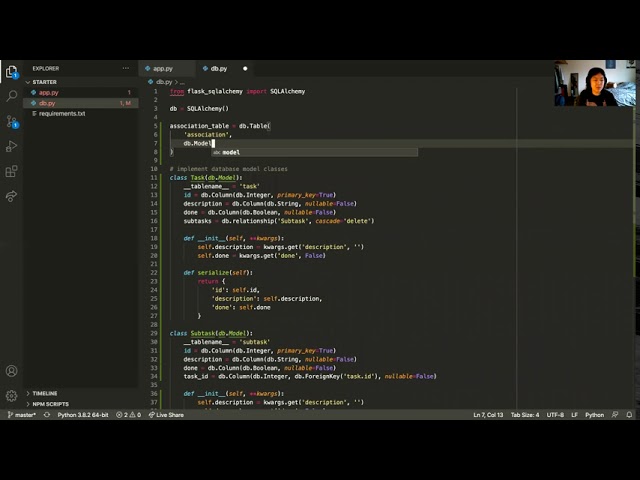Click 'class Task(db.Model):' code line
The image size is (640, 480).
coord(206,178)
